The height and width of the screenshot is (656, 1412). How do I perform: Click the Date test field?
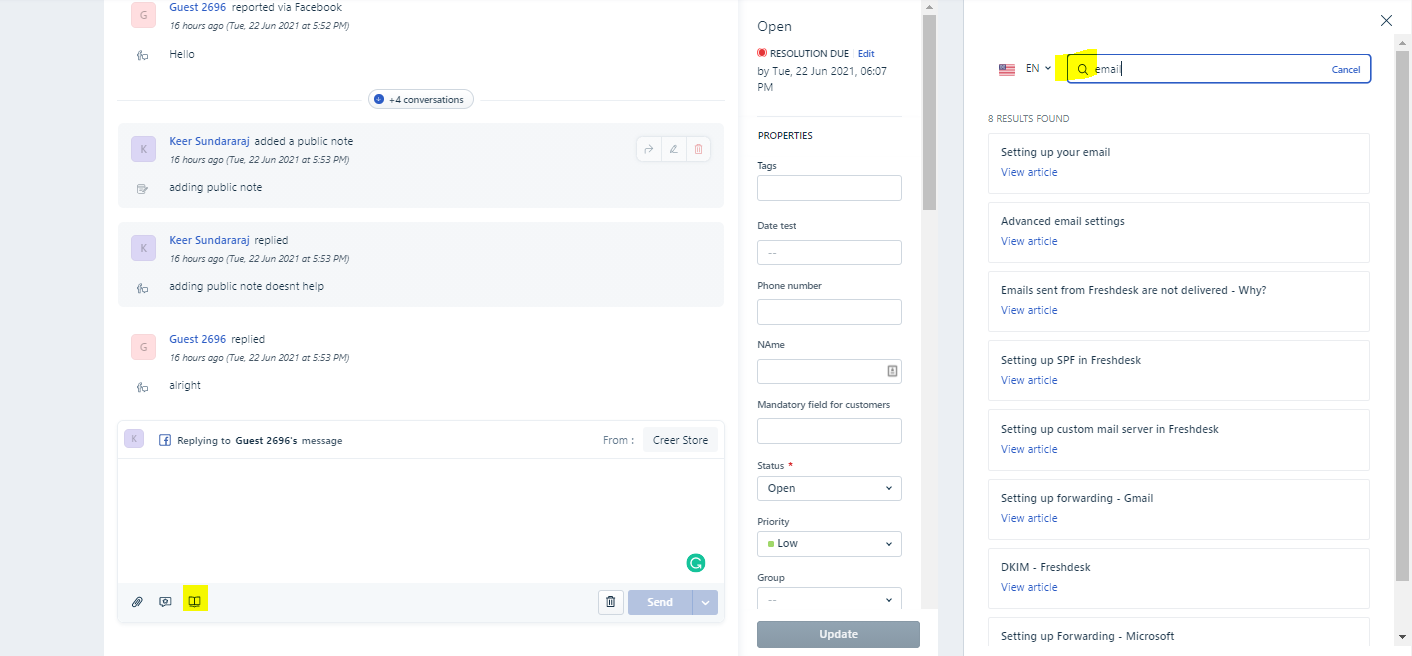pos(829,252)
